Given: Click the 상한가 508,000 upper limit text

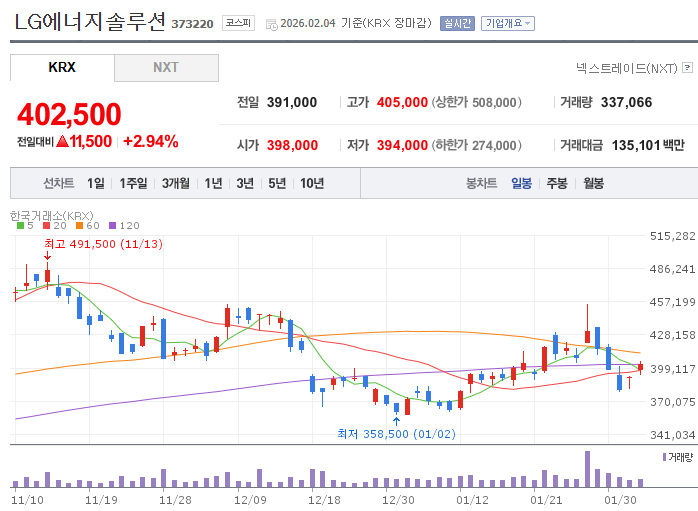Looking at the screenshot, I should point(476,102).
